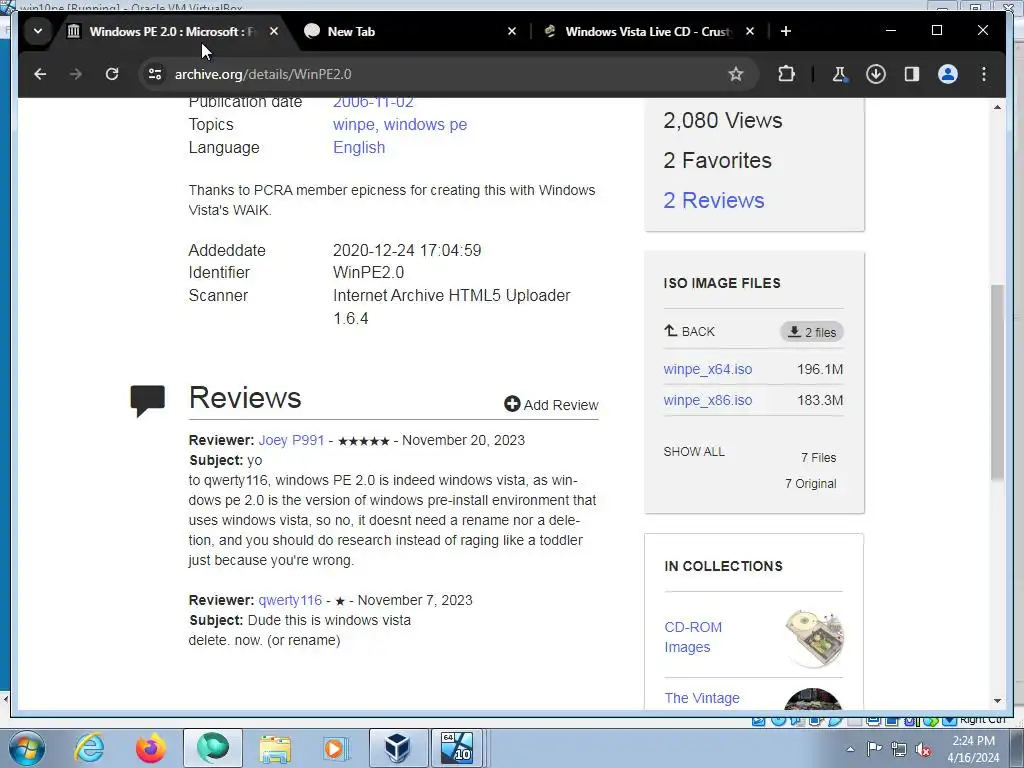Open VirtualBox manager on taskbar
The height and width of the screenshot is (768, 1024).
[398, 748]
